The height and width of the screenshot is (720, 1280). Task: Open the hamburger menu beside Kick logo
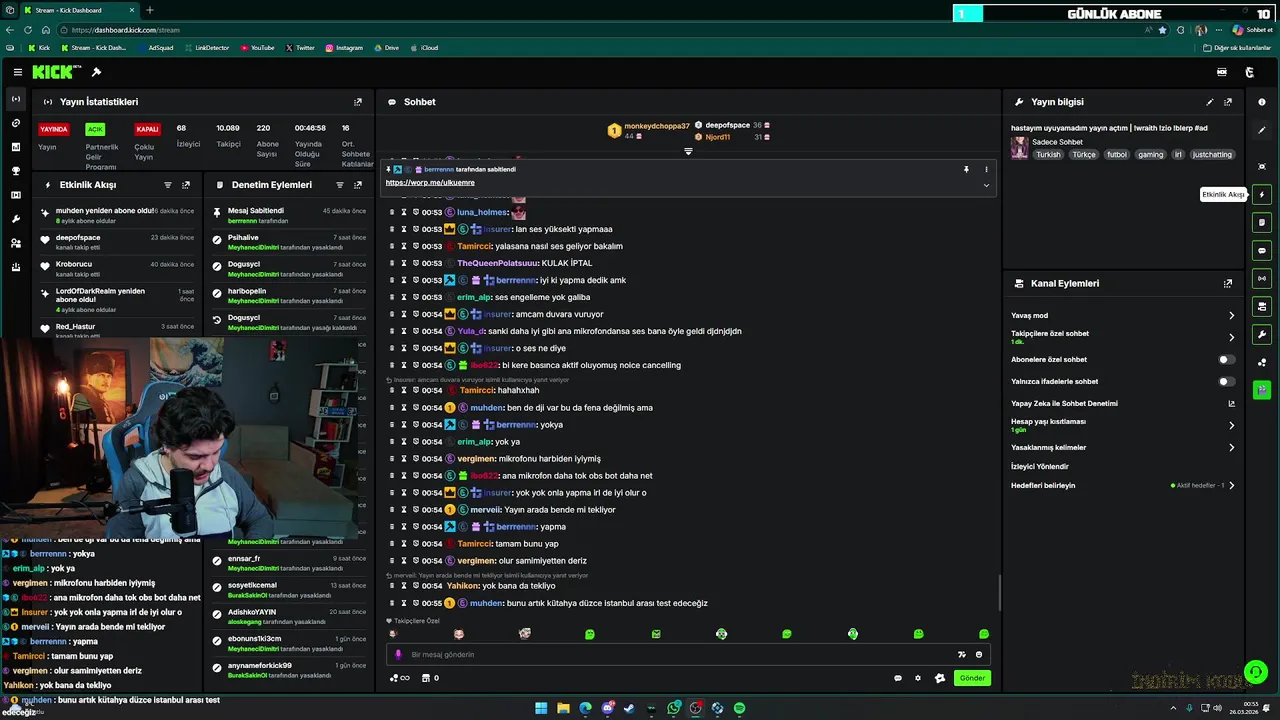click(18, 72)
